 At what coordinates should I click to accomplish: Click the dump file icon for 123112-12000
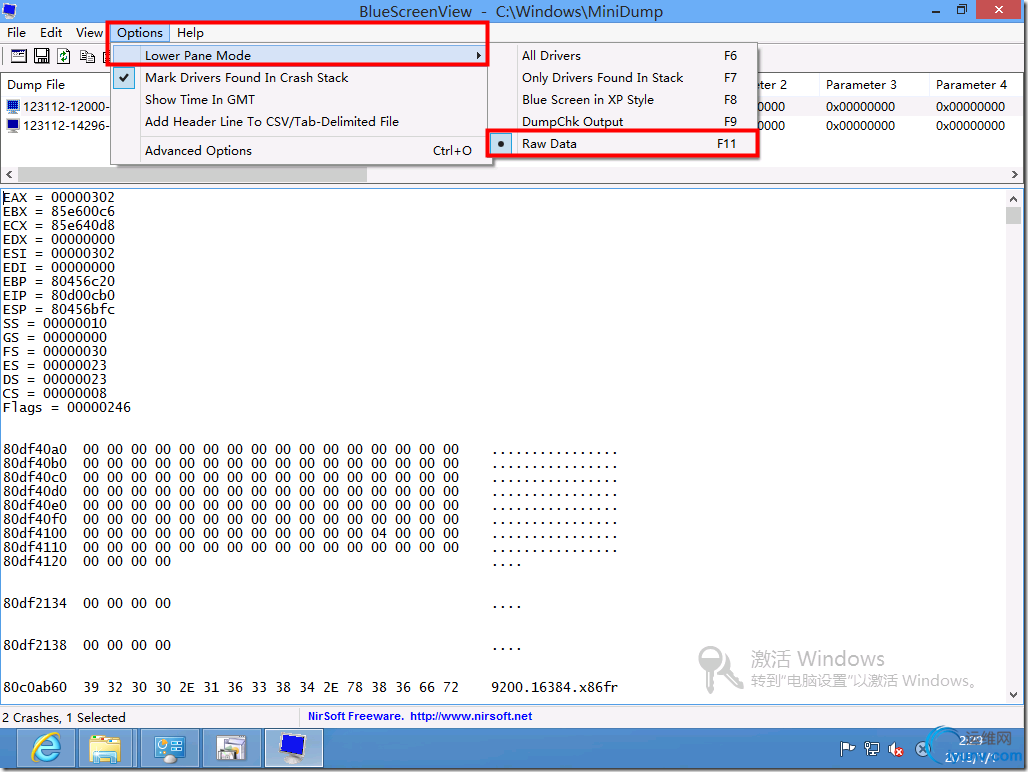tap(13, 106)
